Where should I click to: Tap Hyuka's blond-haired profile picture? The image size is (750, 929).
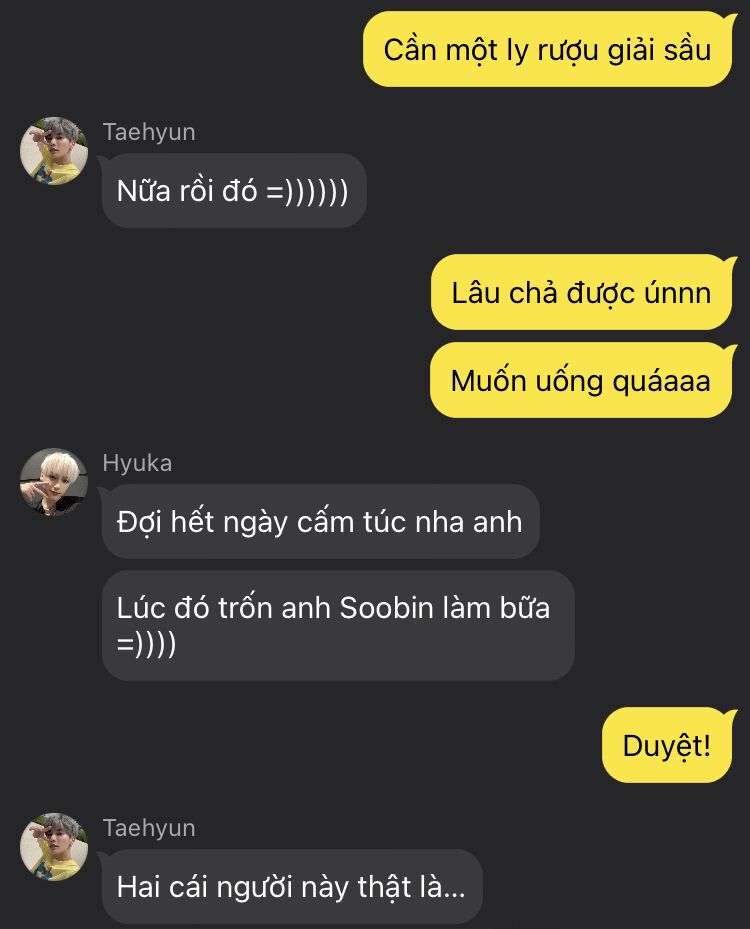pyautogui.click(x=54, y=482)
